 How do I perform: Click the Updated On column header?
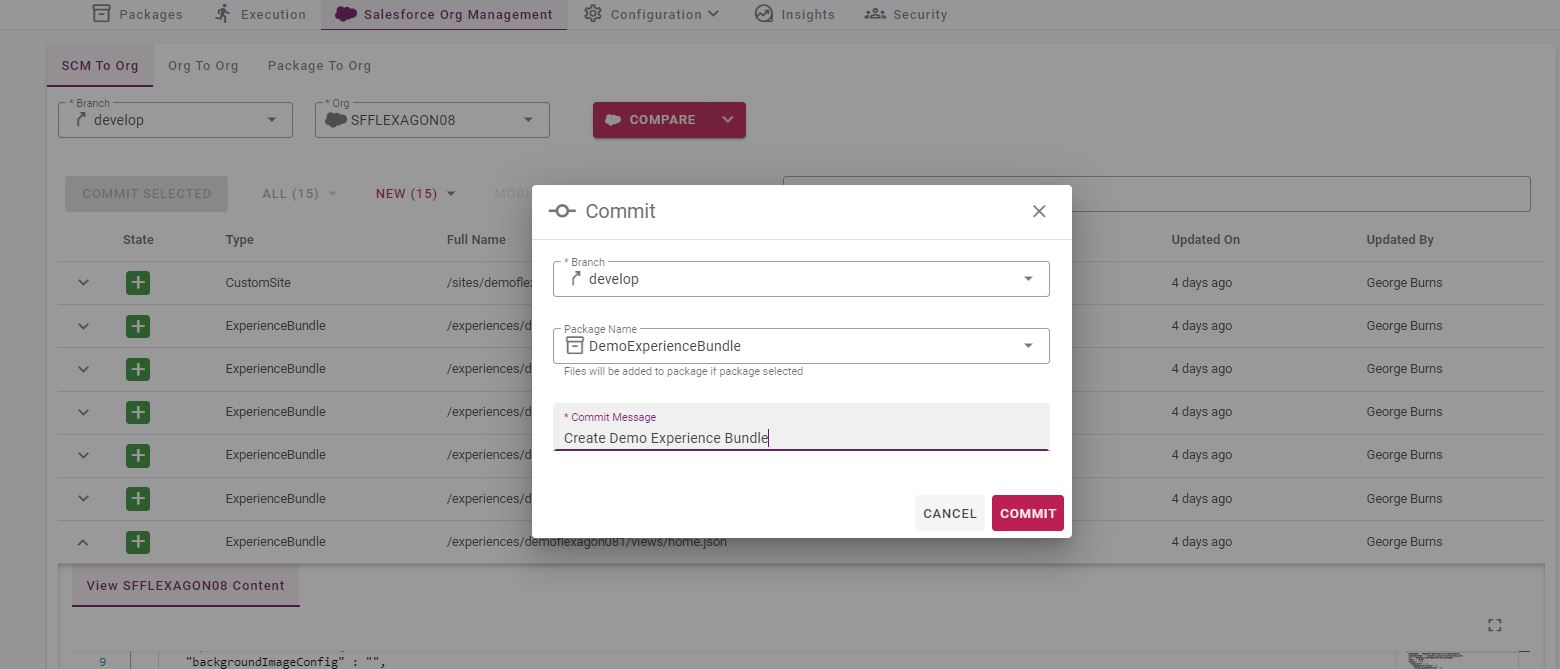coord(1205,240)
